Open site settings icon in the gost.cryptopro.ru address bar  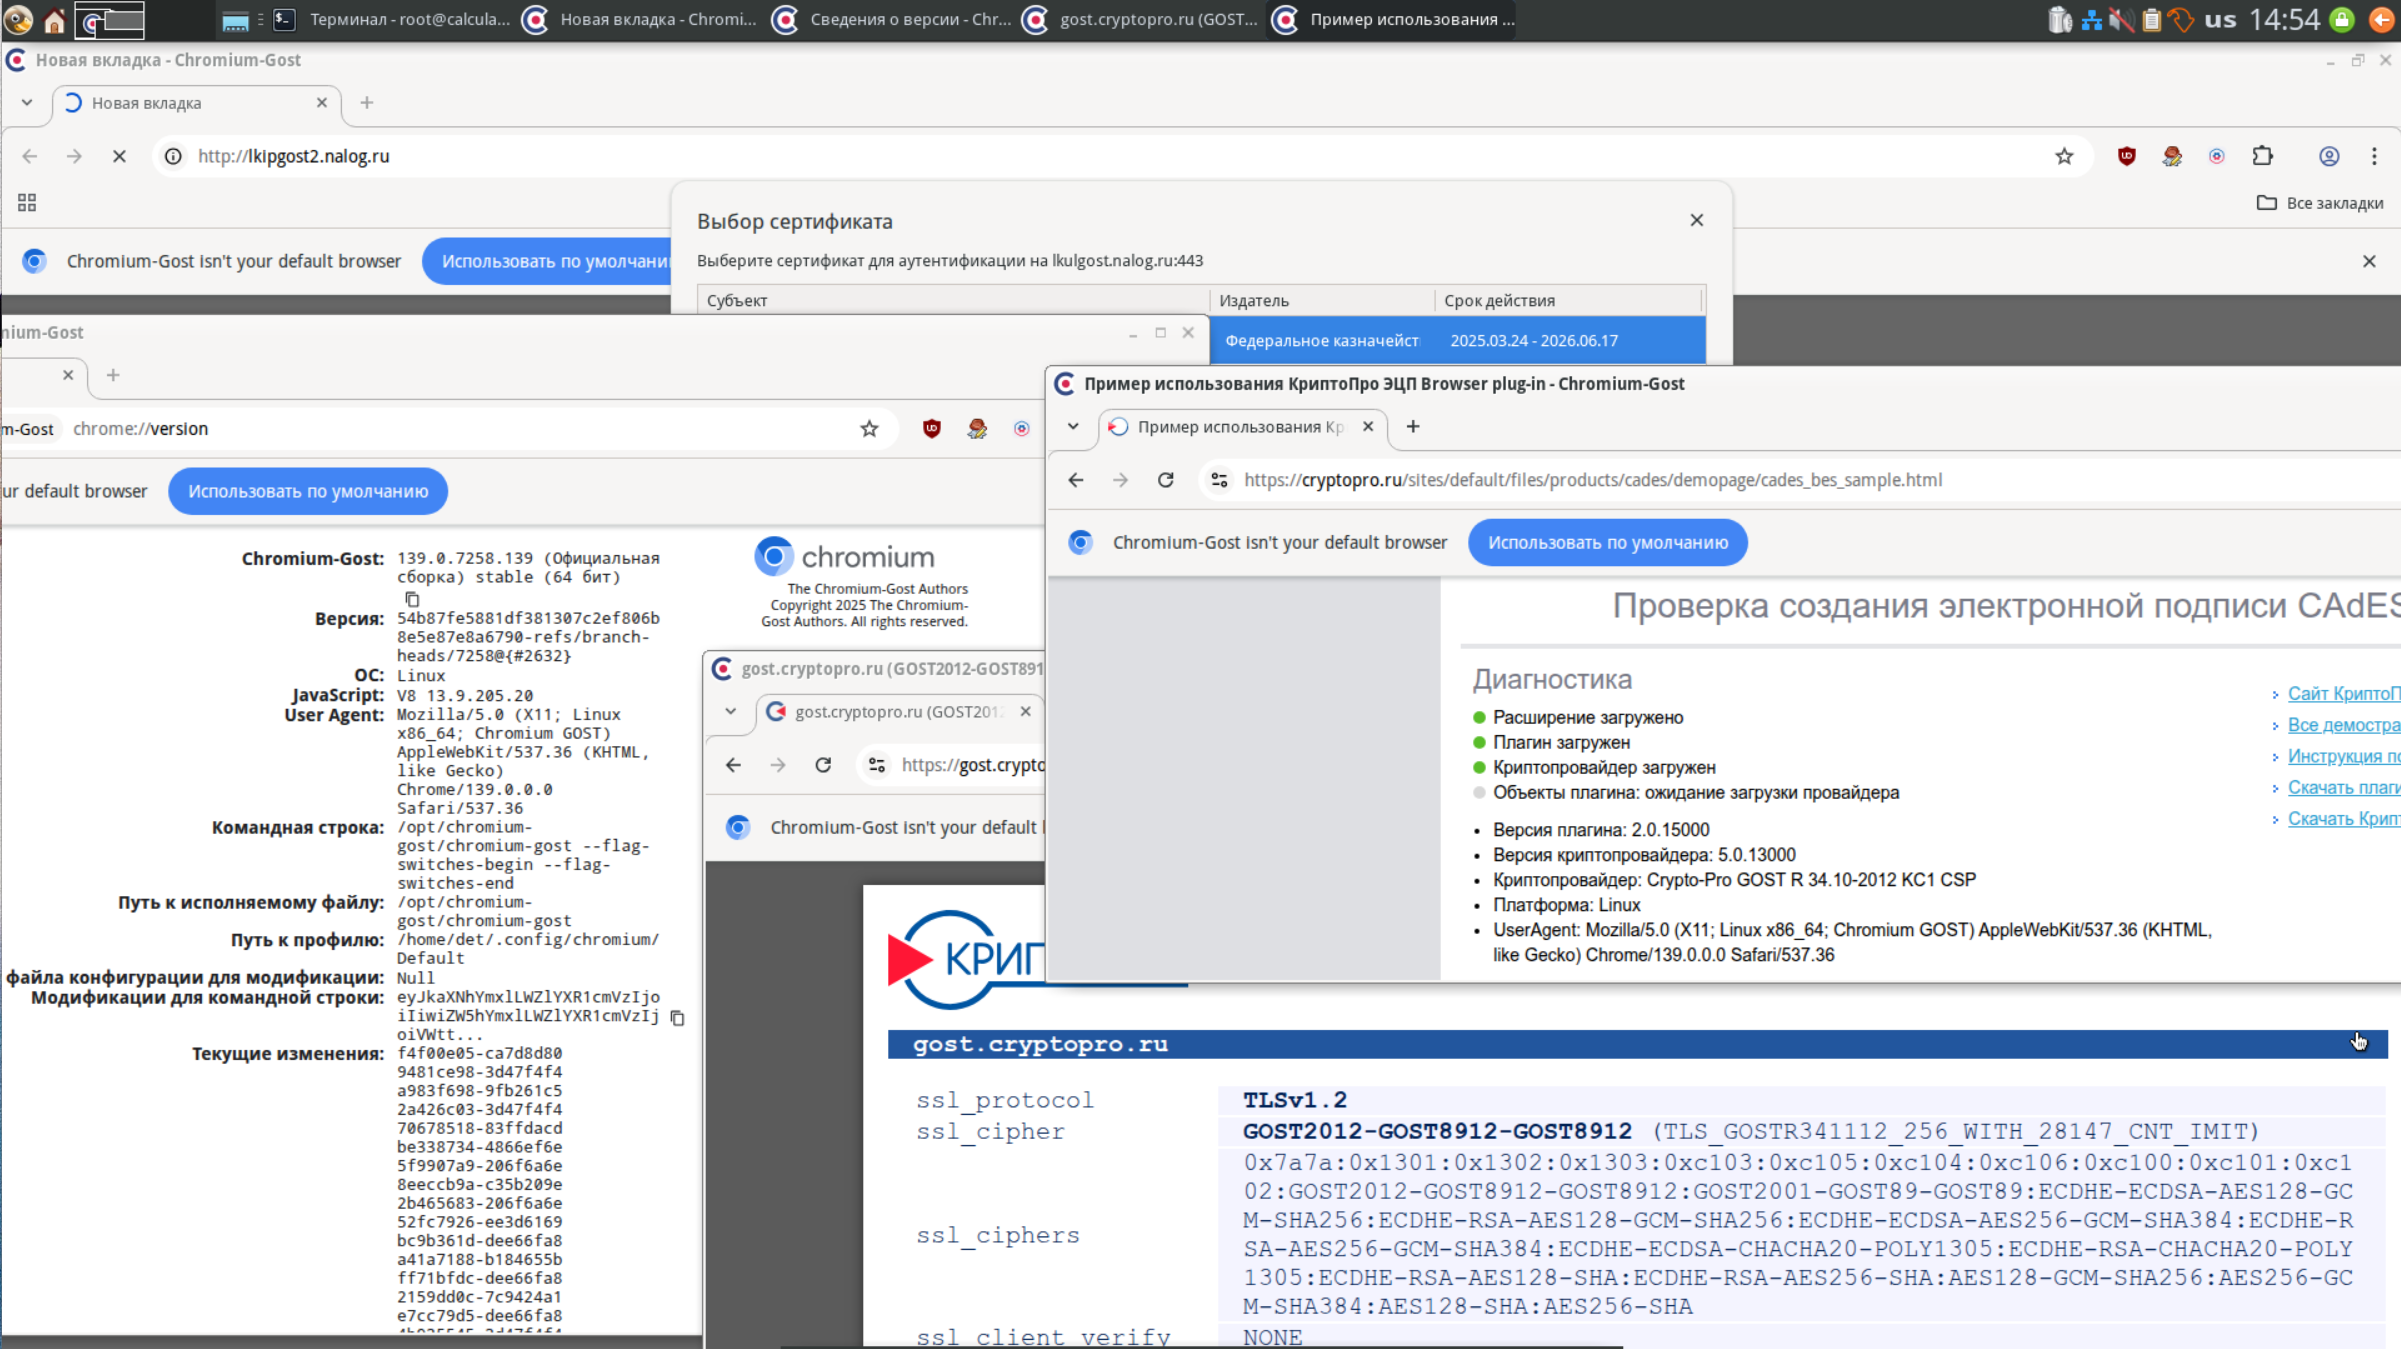tap(877, 765)
